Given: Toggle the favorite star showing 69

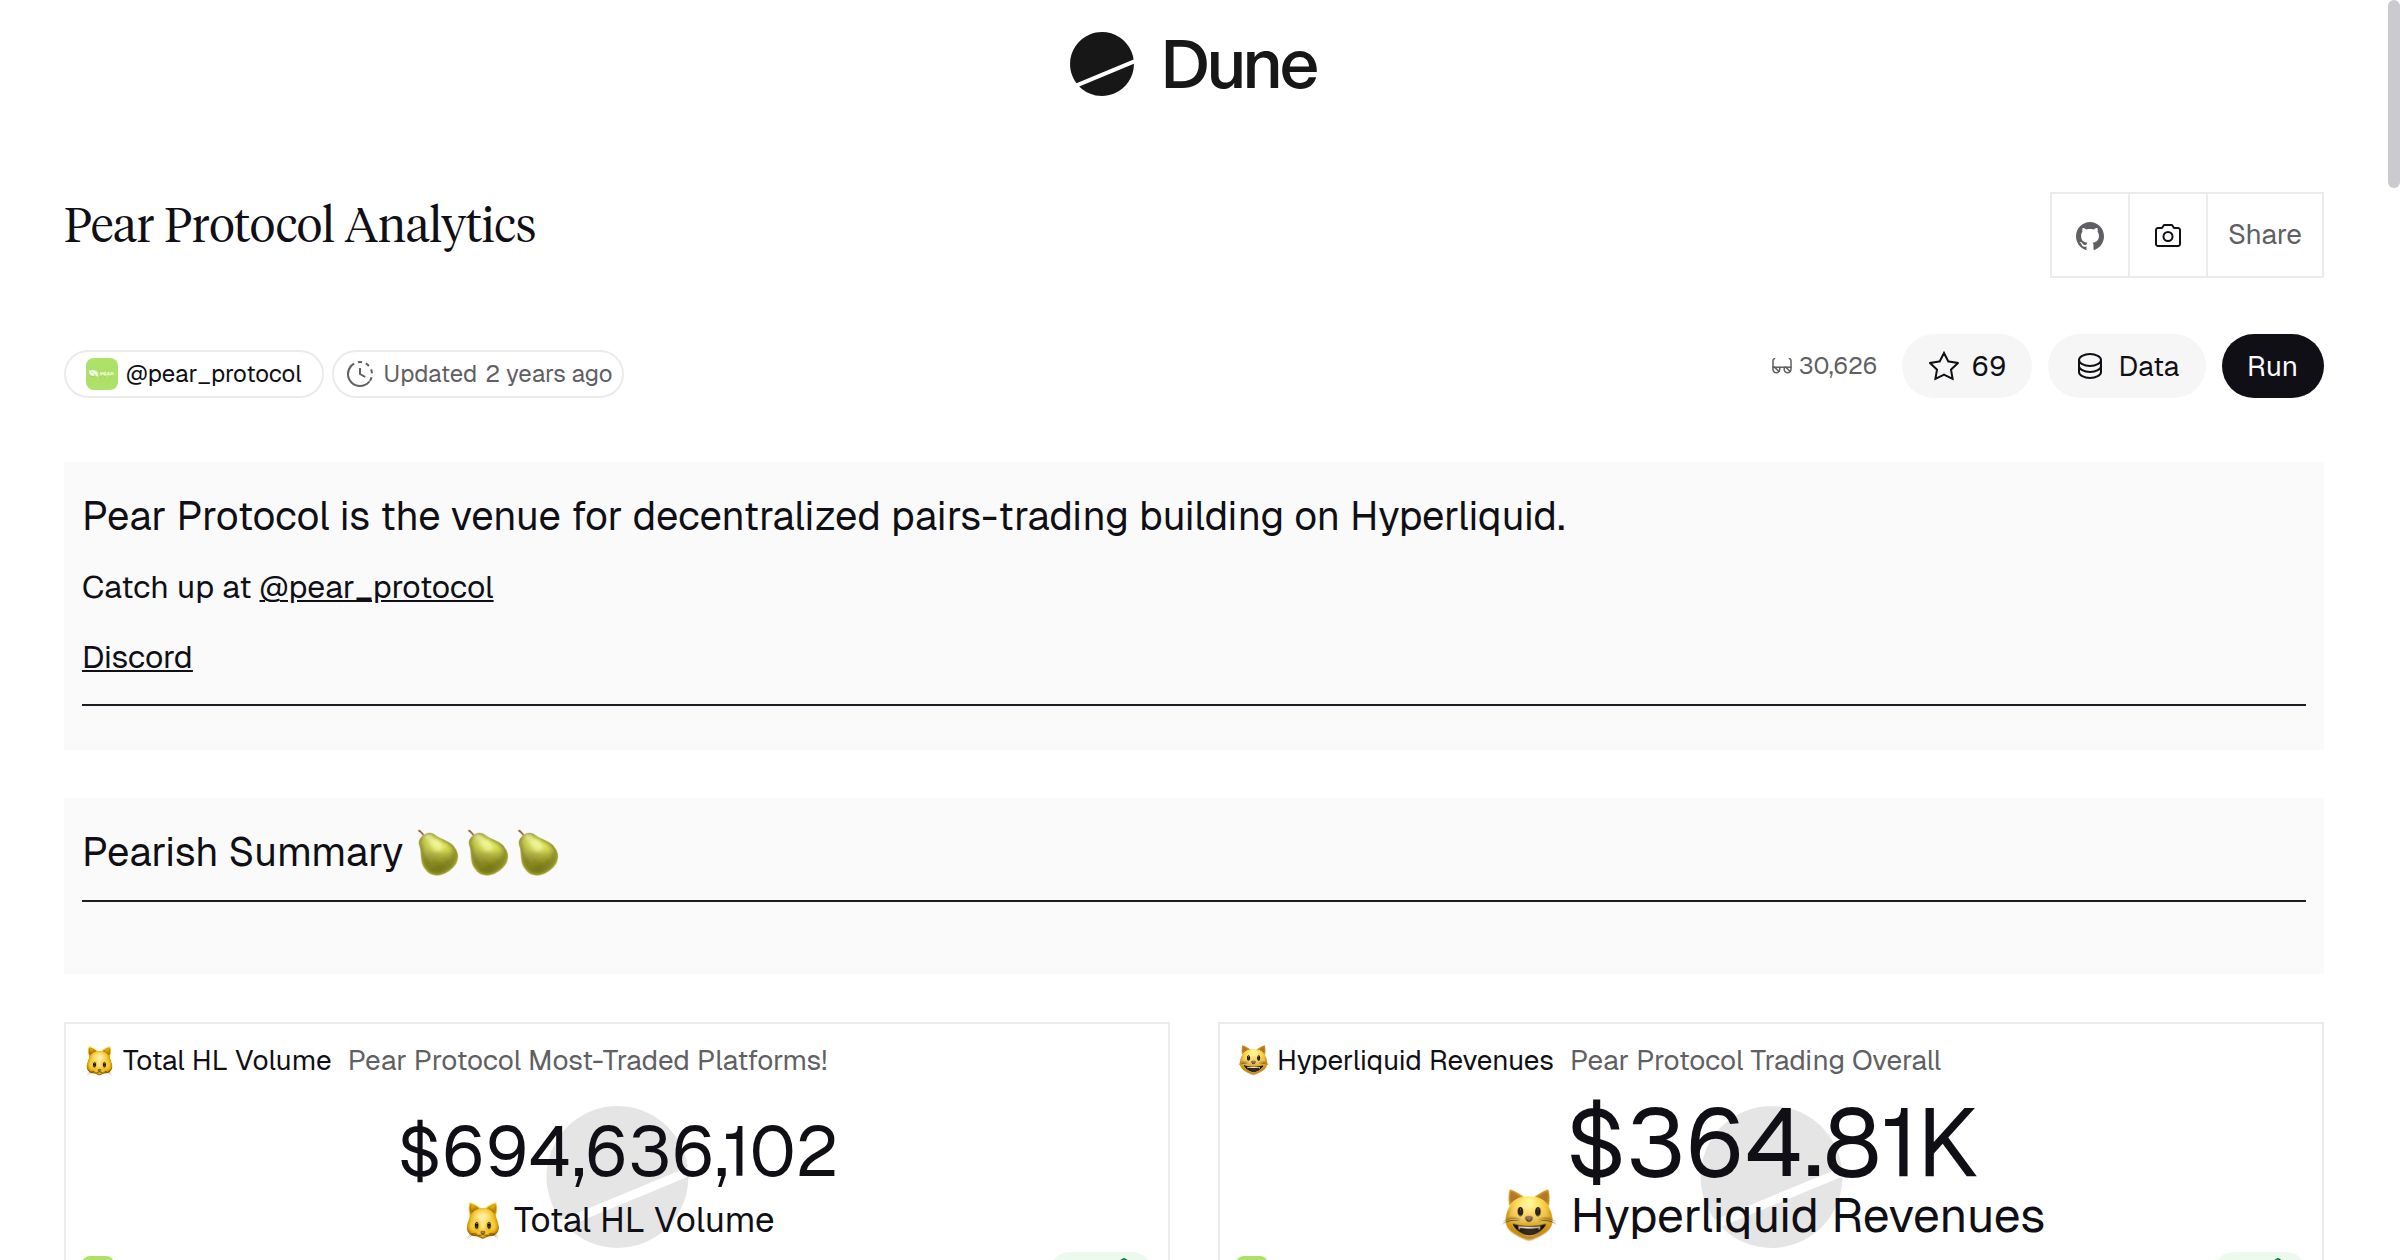Looking at the screenshot, I should coord(1966,366).
